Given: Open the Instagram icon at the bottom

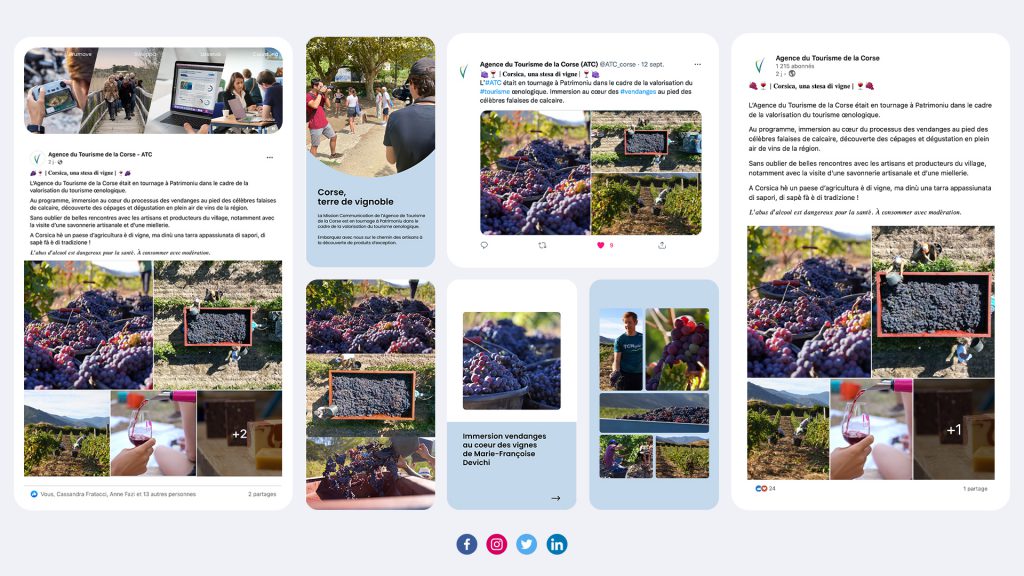Looking at the screenshot, I should pos(497,544).
